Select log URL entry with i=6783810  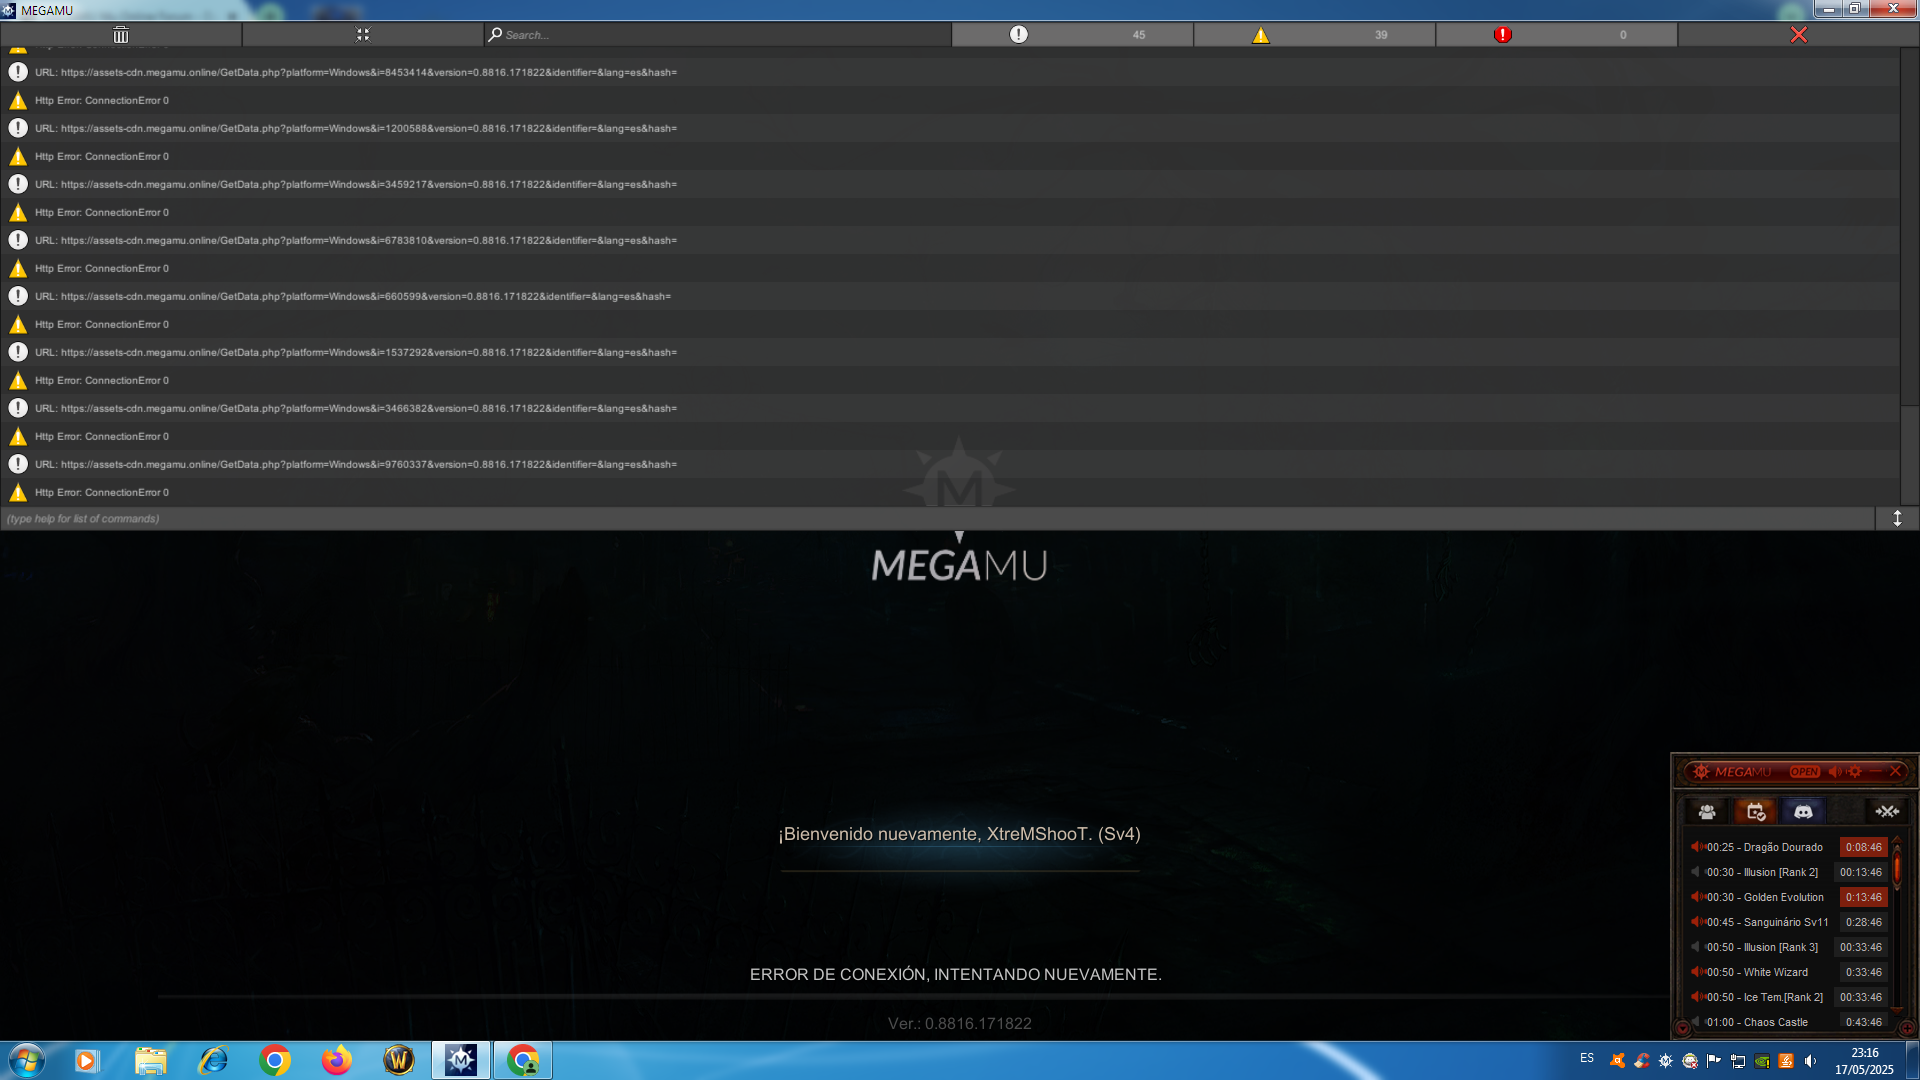coord(950,240)
